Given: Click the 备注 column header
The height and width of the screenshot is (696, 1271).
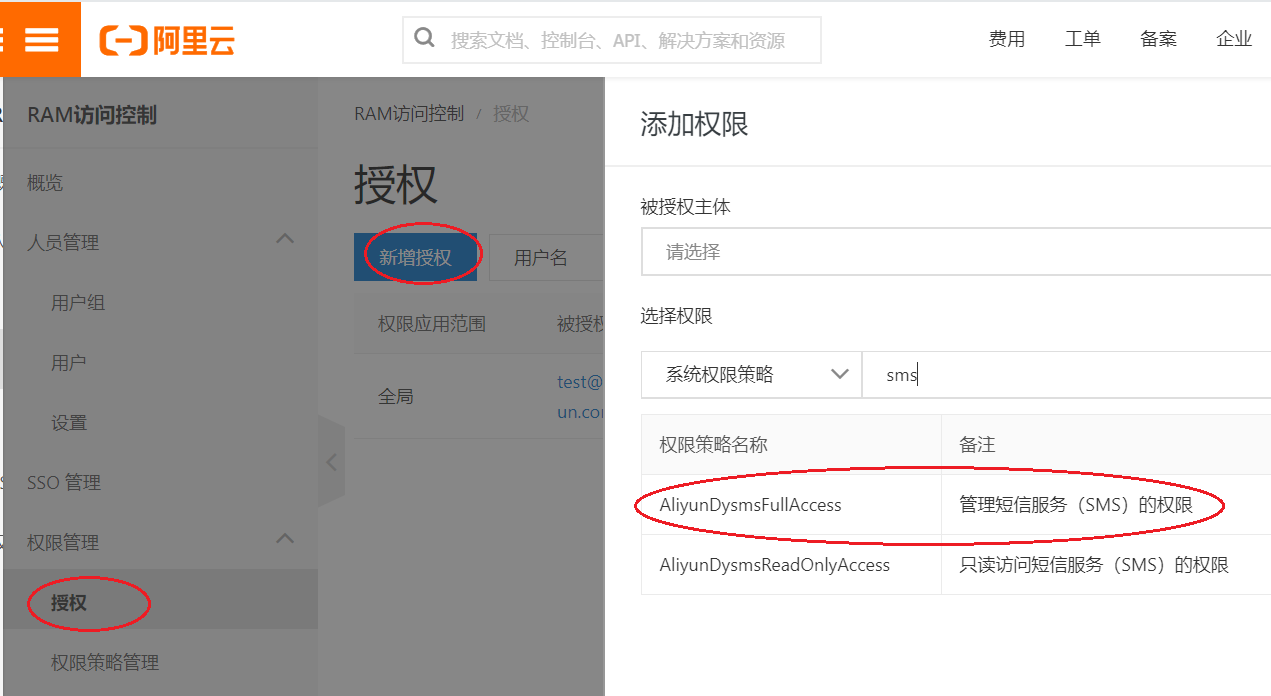Looking at the screenshot, I should (x=977, y=445).
